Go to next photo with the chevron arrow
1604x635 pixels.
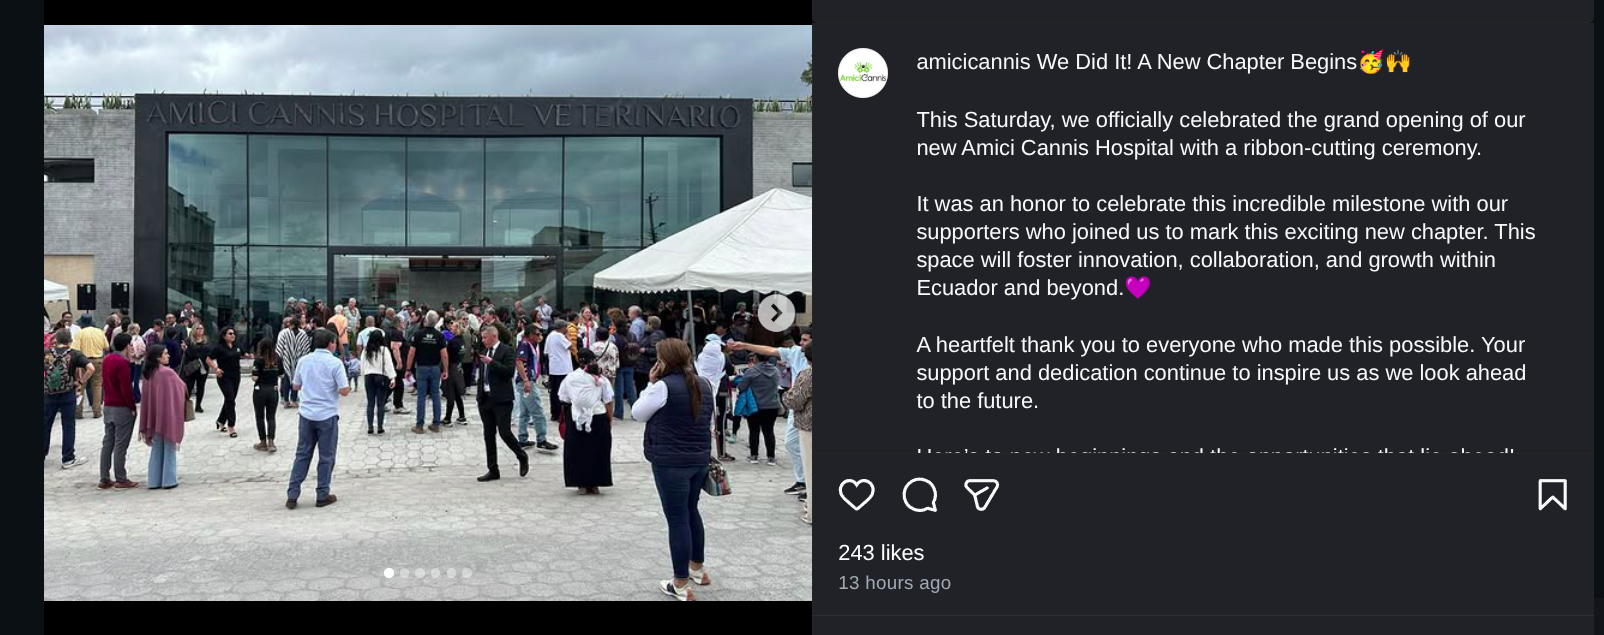click(776, 313)
